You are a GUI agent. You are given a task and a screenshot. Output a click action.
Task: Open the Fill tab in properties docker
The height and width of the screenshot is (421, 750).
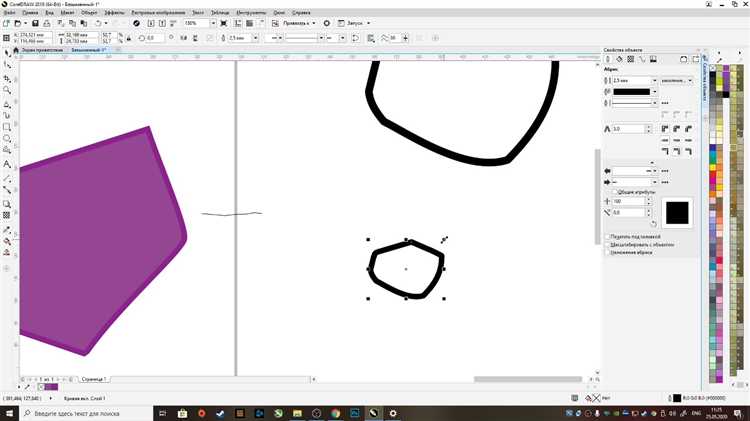619,59
